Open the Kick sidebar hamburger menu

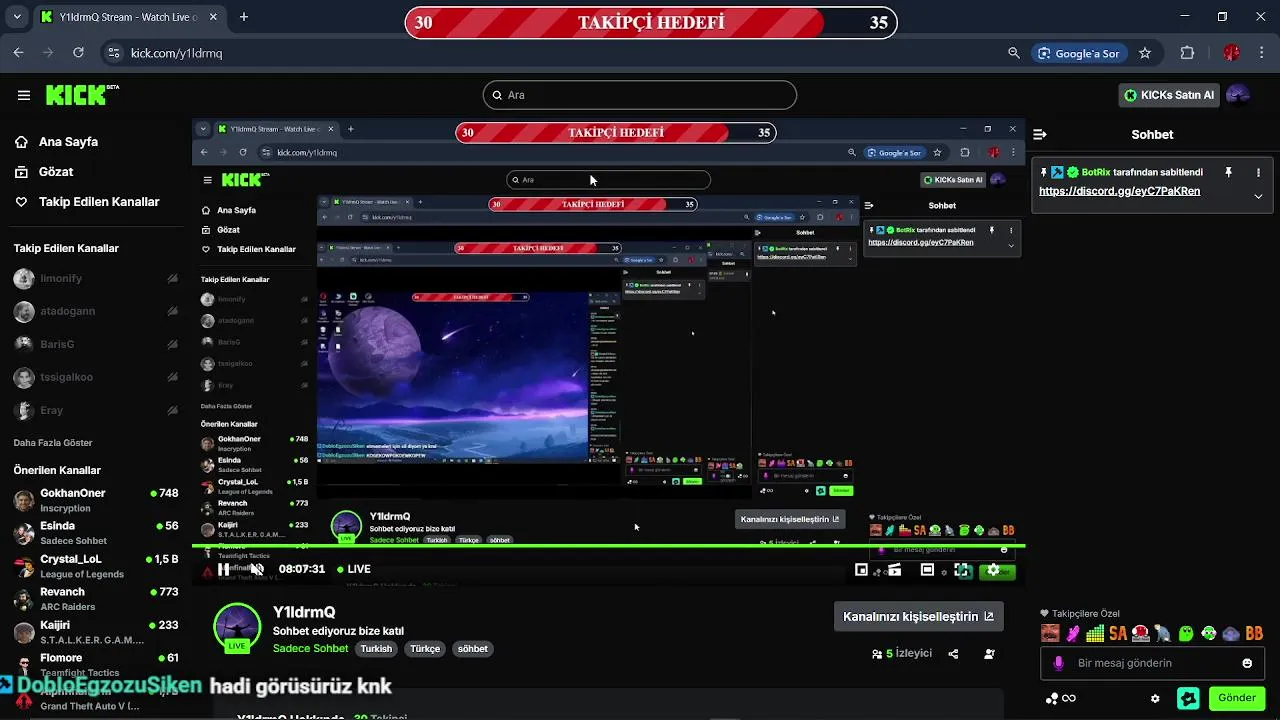pyautogui.click(x=24, y=95)
